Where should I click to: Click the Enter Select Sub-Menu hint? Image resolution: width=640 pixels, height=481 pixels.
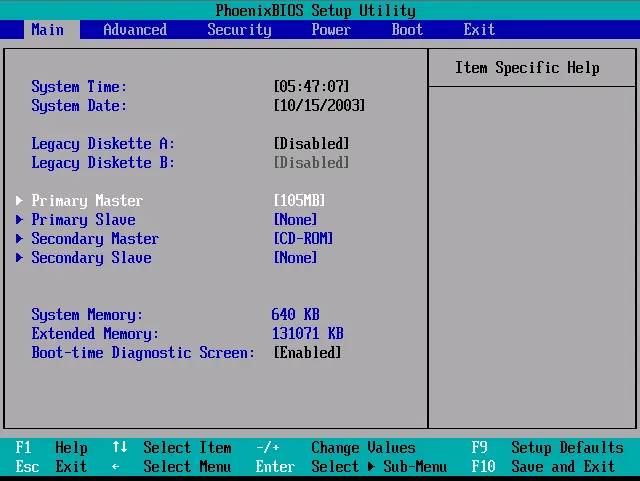point(351,466)
